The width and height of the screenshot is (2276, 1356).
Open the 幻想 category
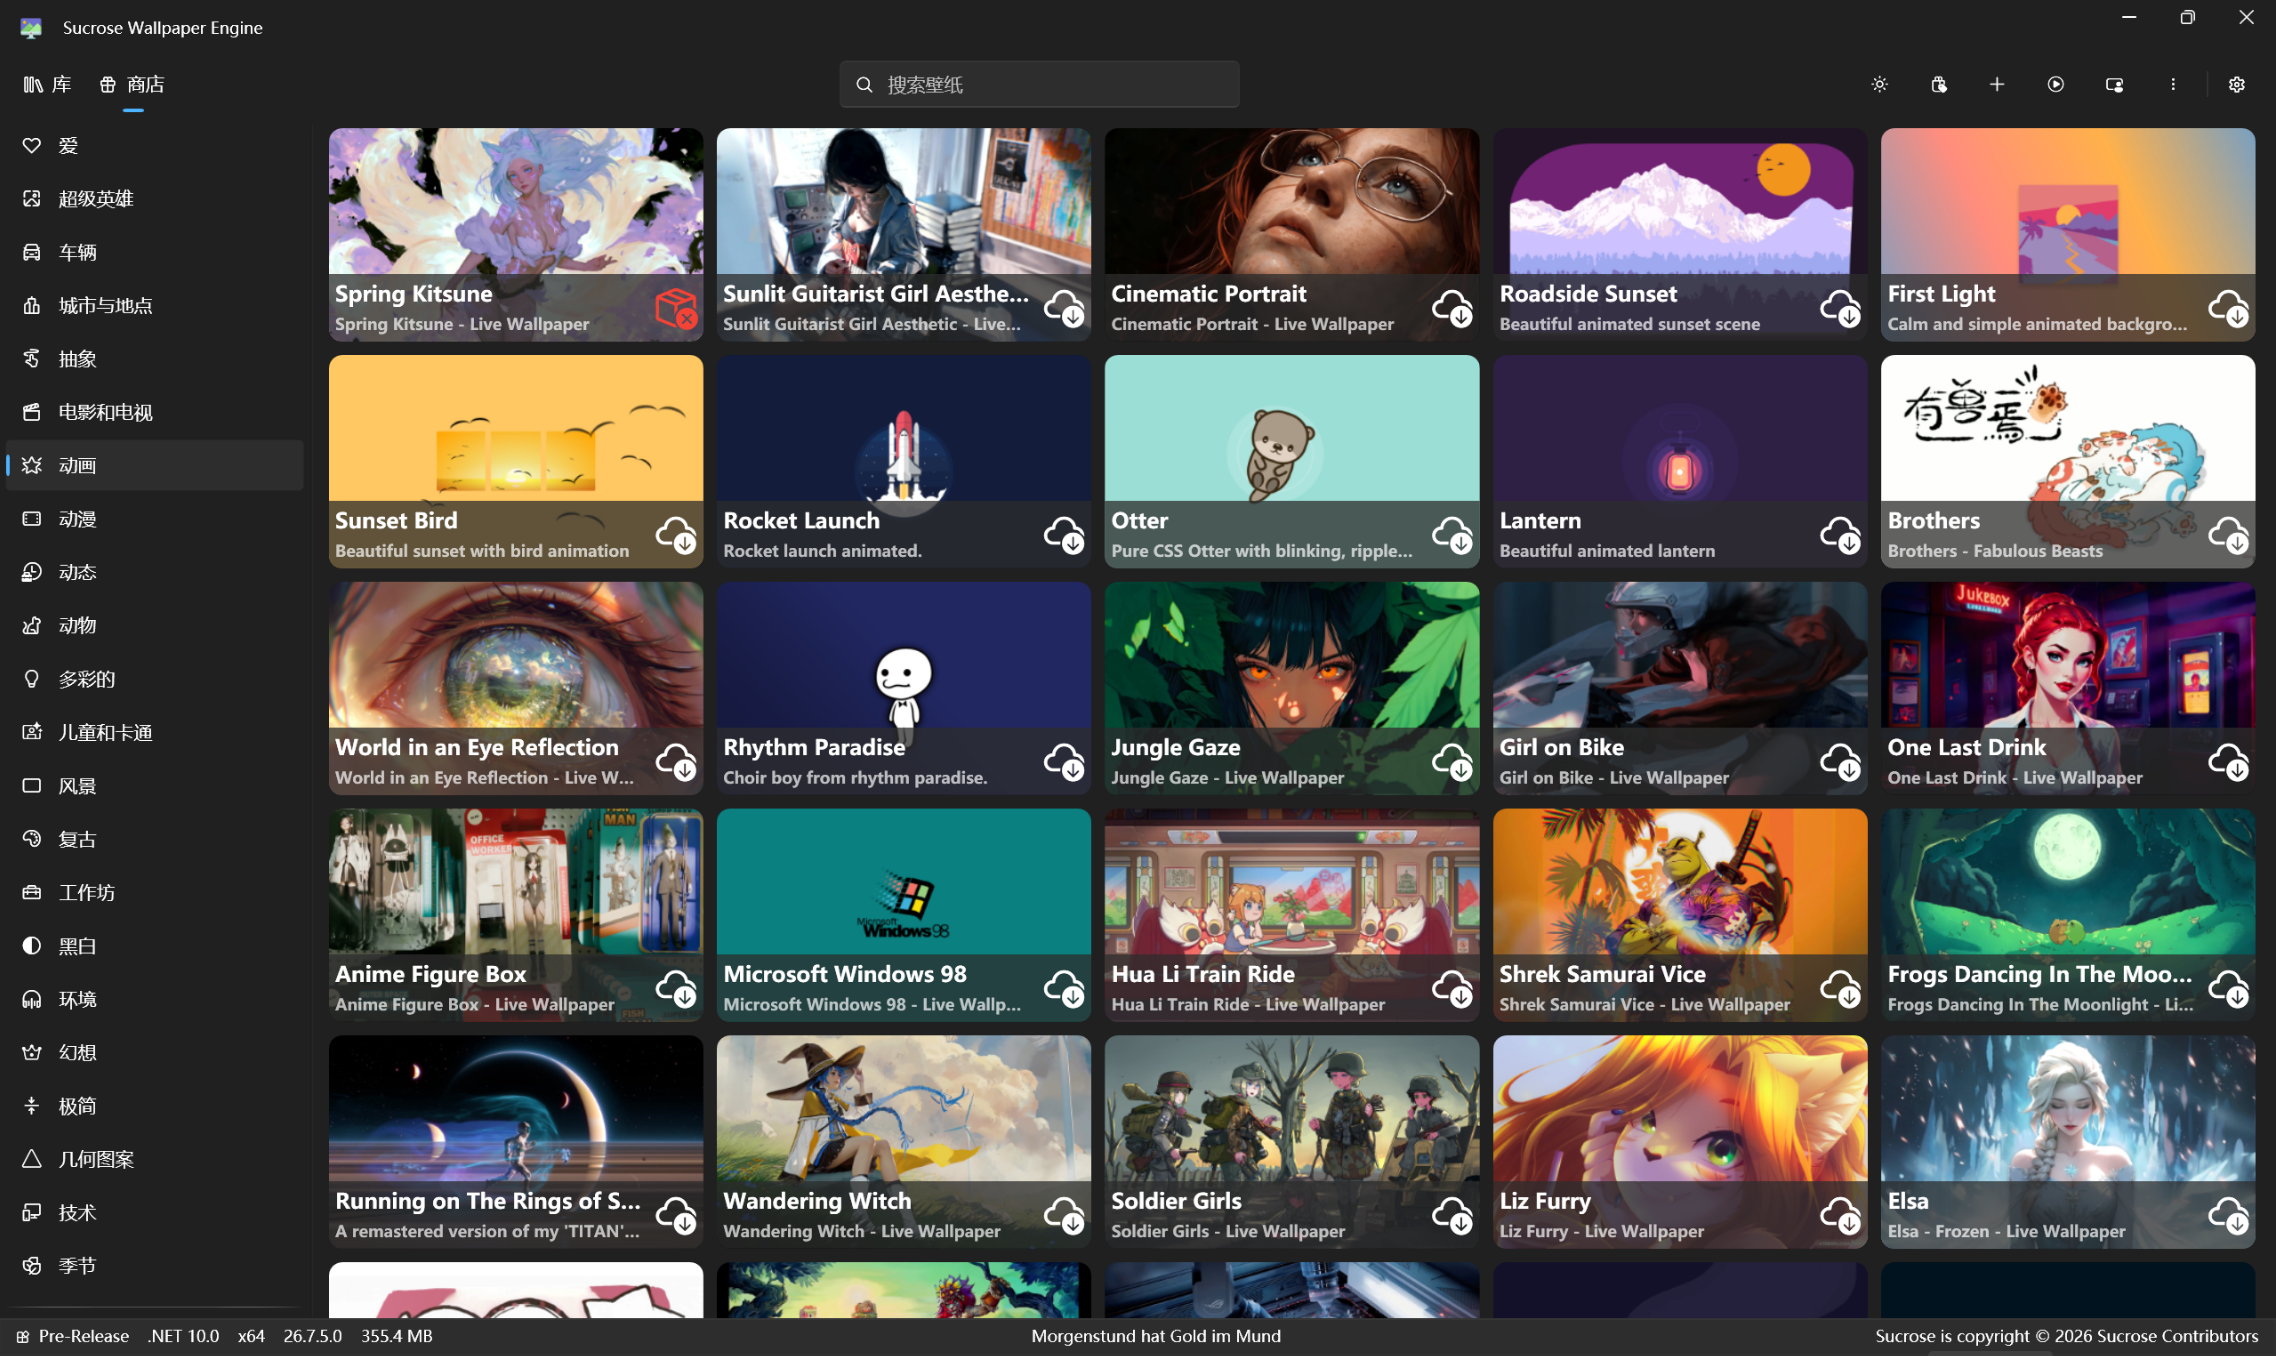coord(155,1052)
